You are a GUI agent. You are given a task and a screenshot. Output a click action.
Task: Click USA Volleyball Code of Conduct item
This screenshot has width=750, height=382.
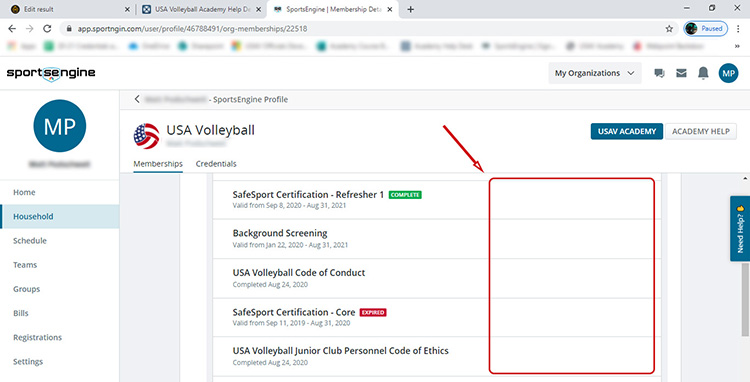[x=437, y=278]
